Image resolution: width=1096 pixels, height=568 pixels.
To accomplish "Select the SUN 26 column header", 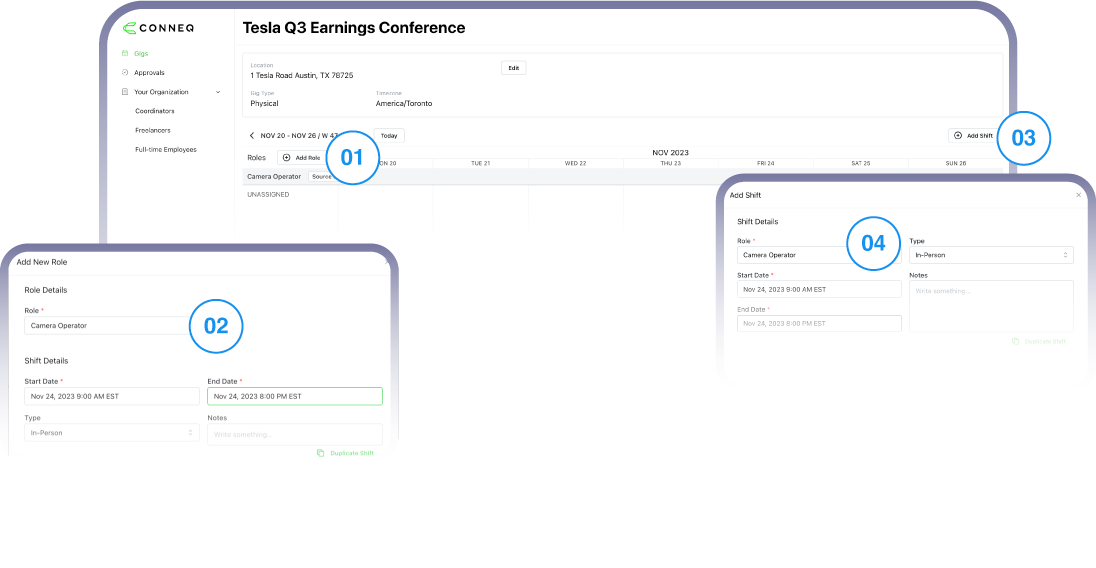I will [956, 163].
